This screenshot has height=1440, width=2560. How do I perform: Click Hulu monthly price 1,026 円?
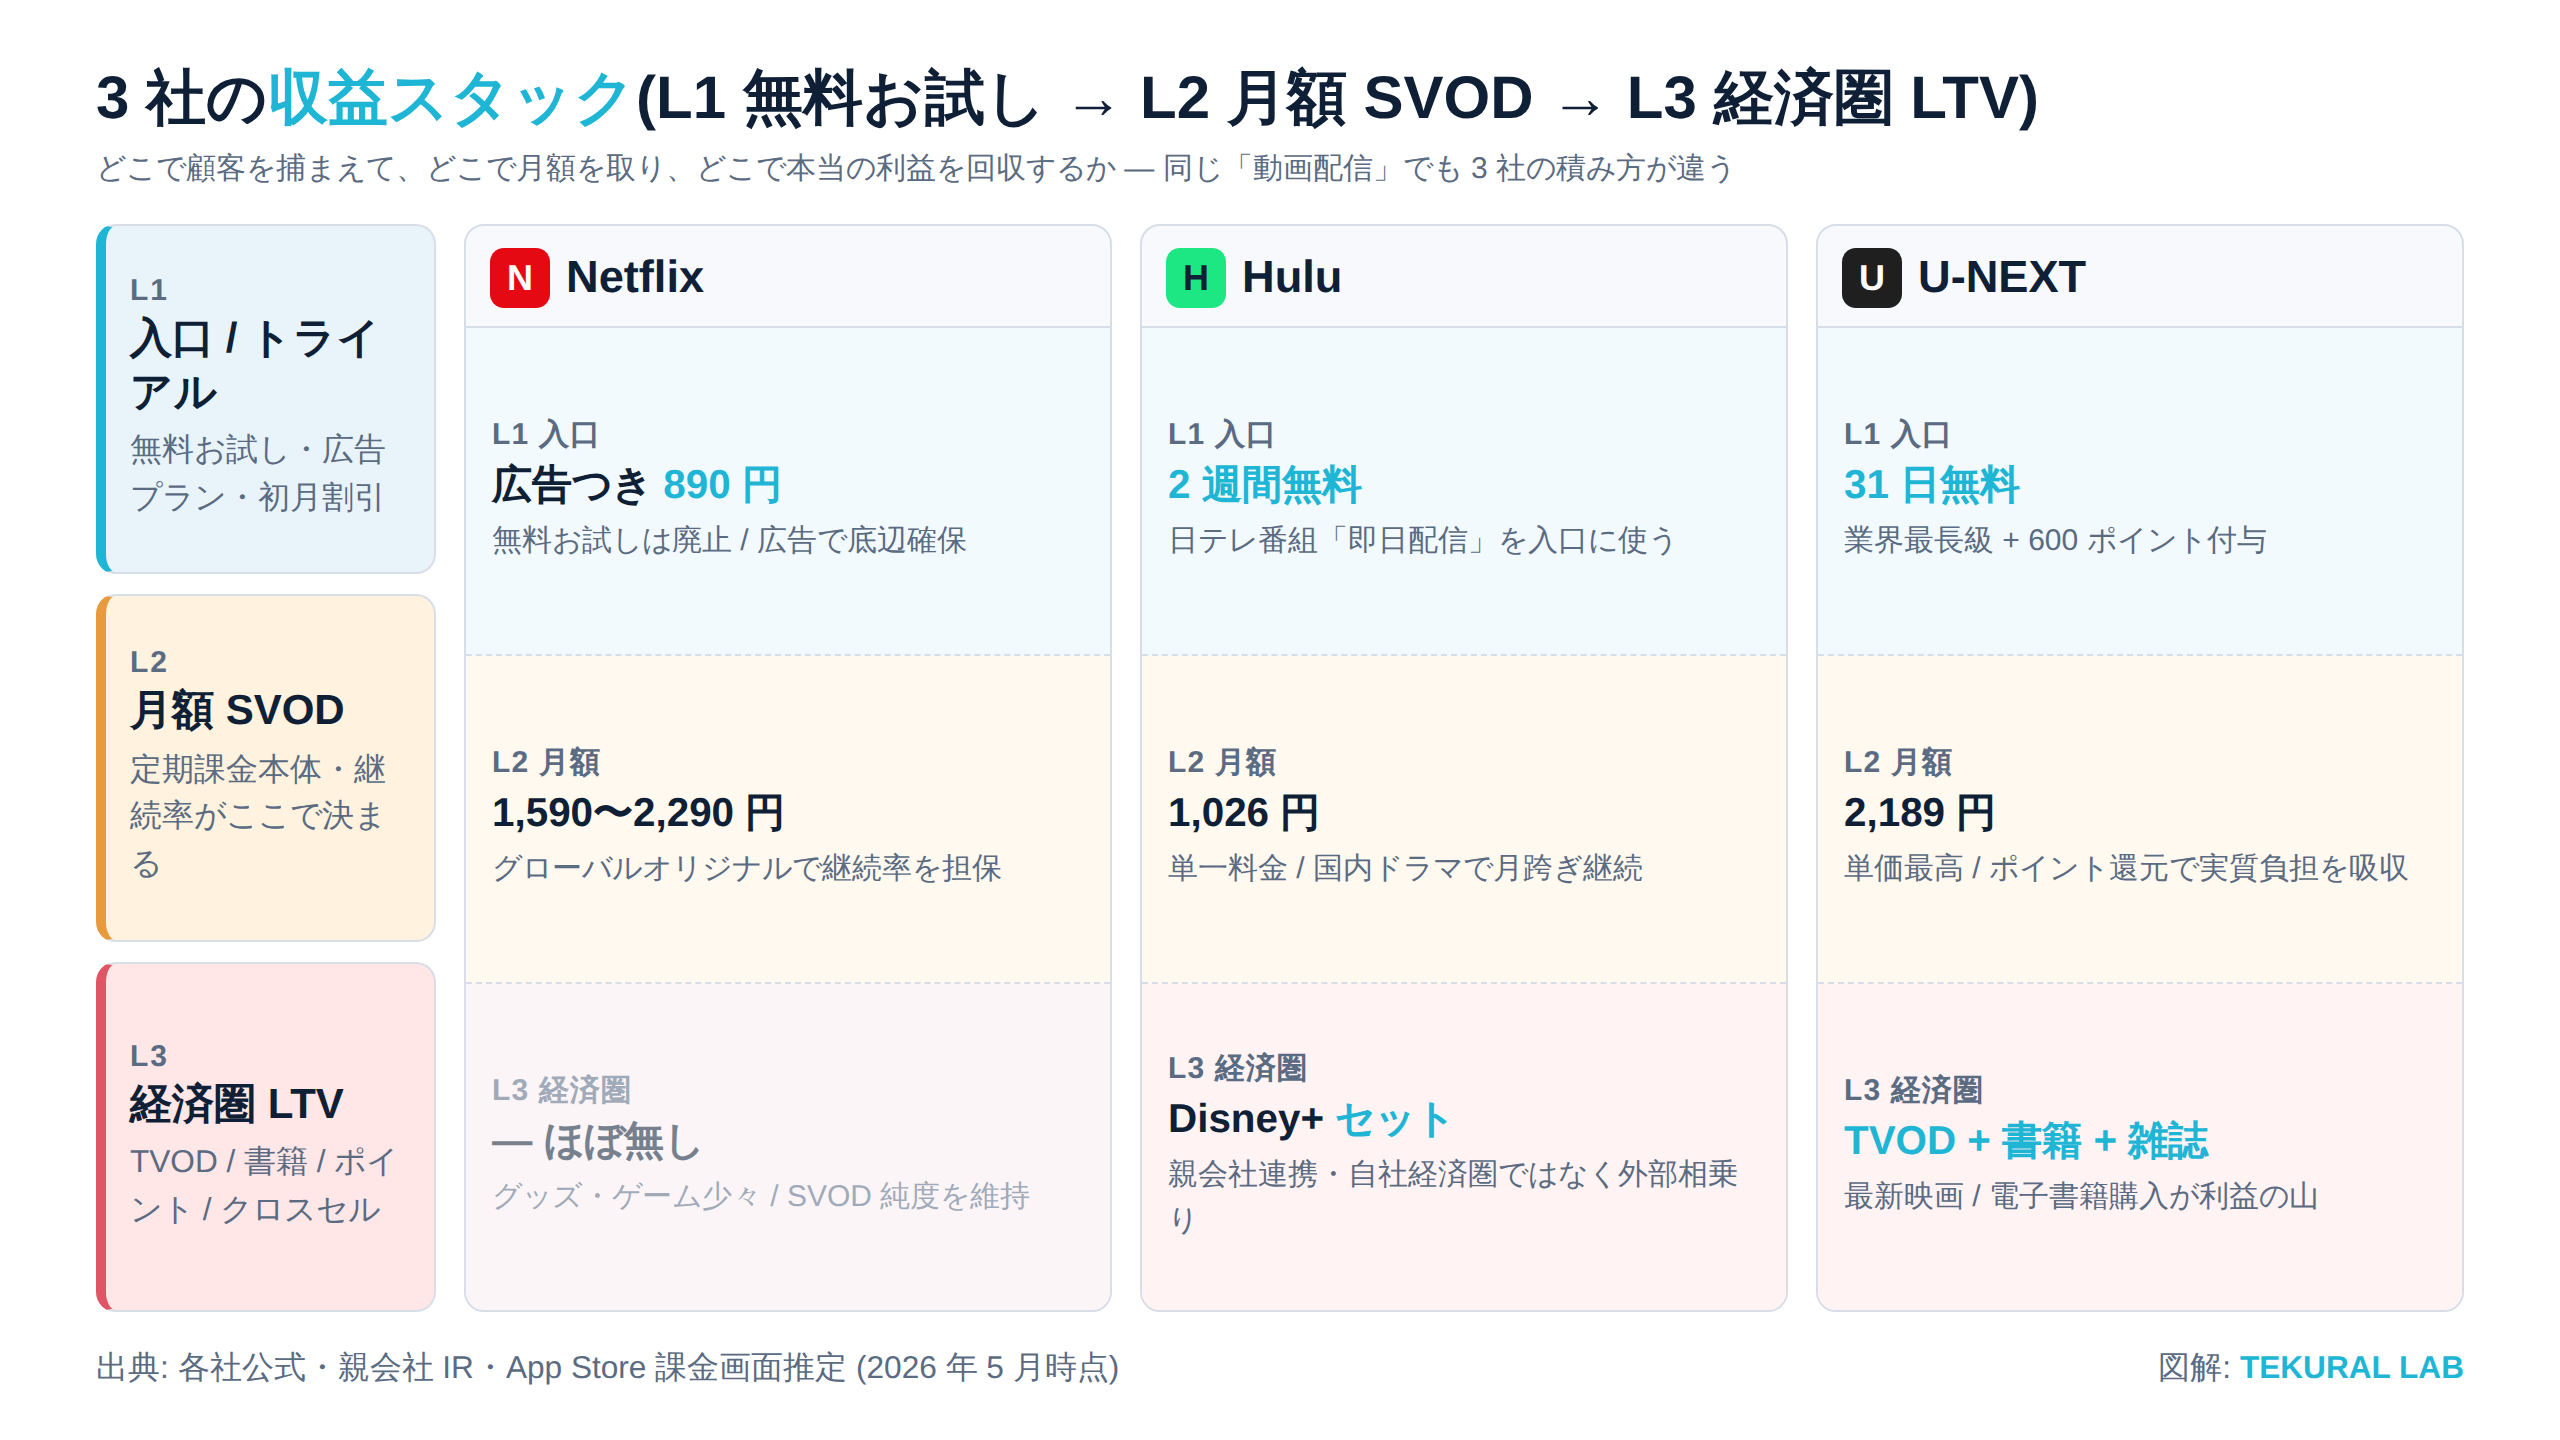click(1243, 813)
